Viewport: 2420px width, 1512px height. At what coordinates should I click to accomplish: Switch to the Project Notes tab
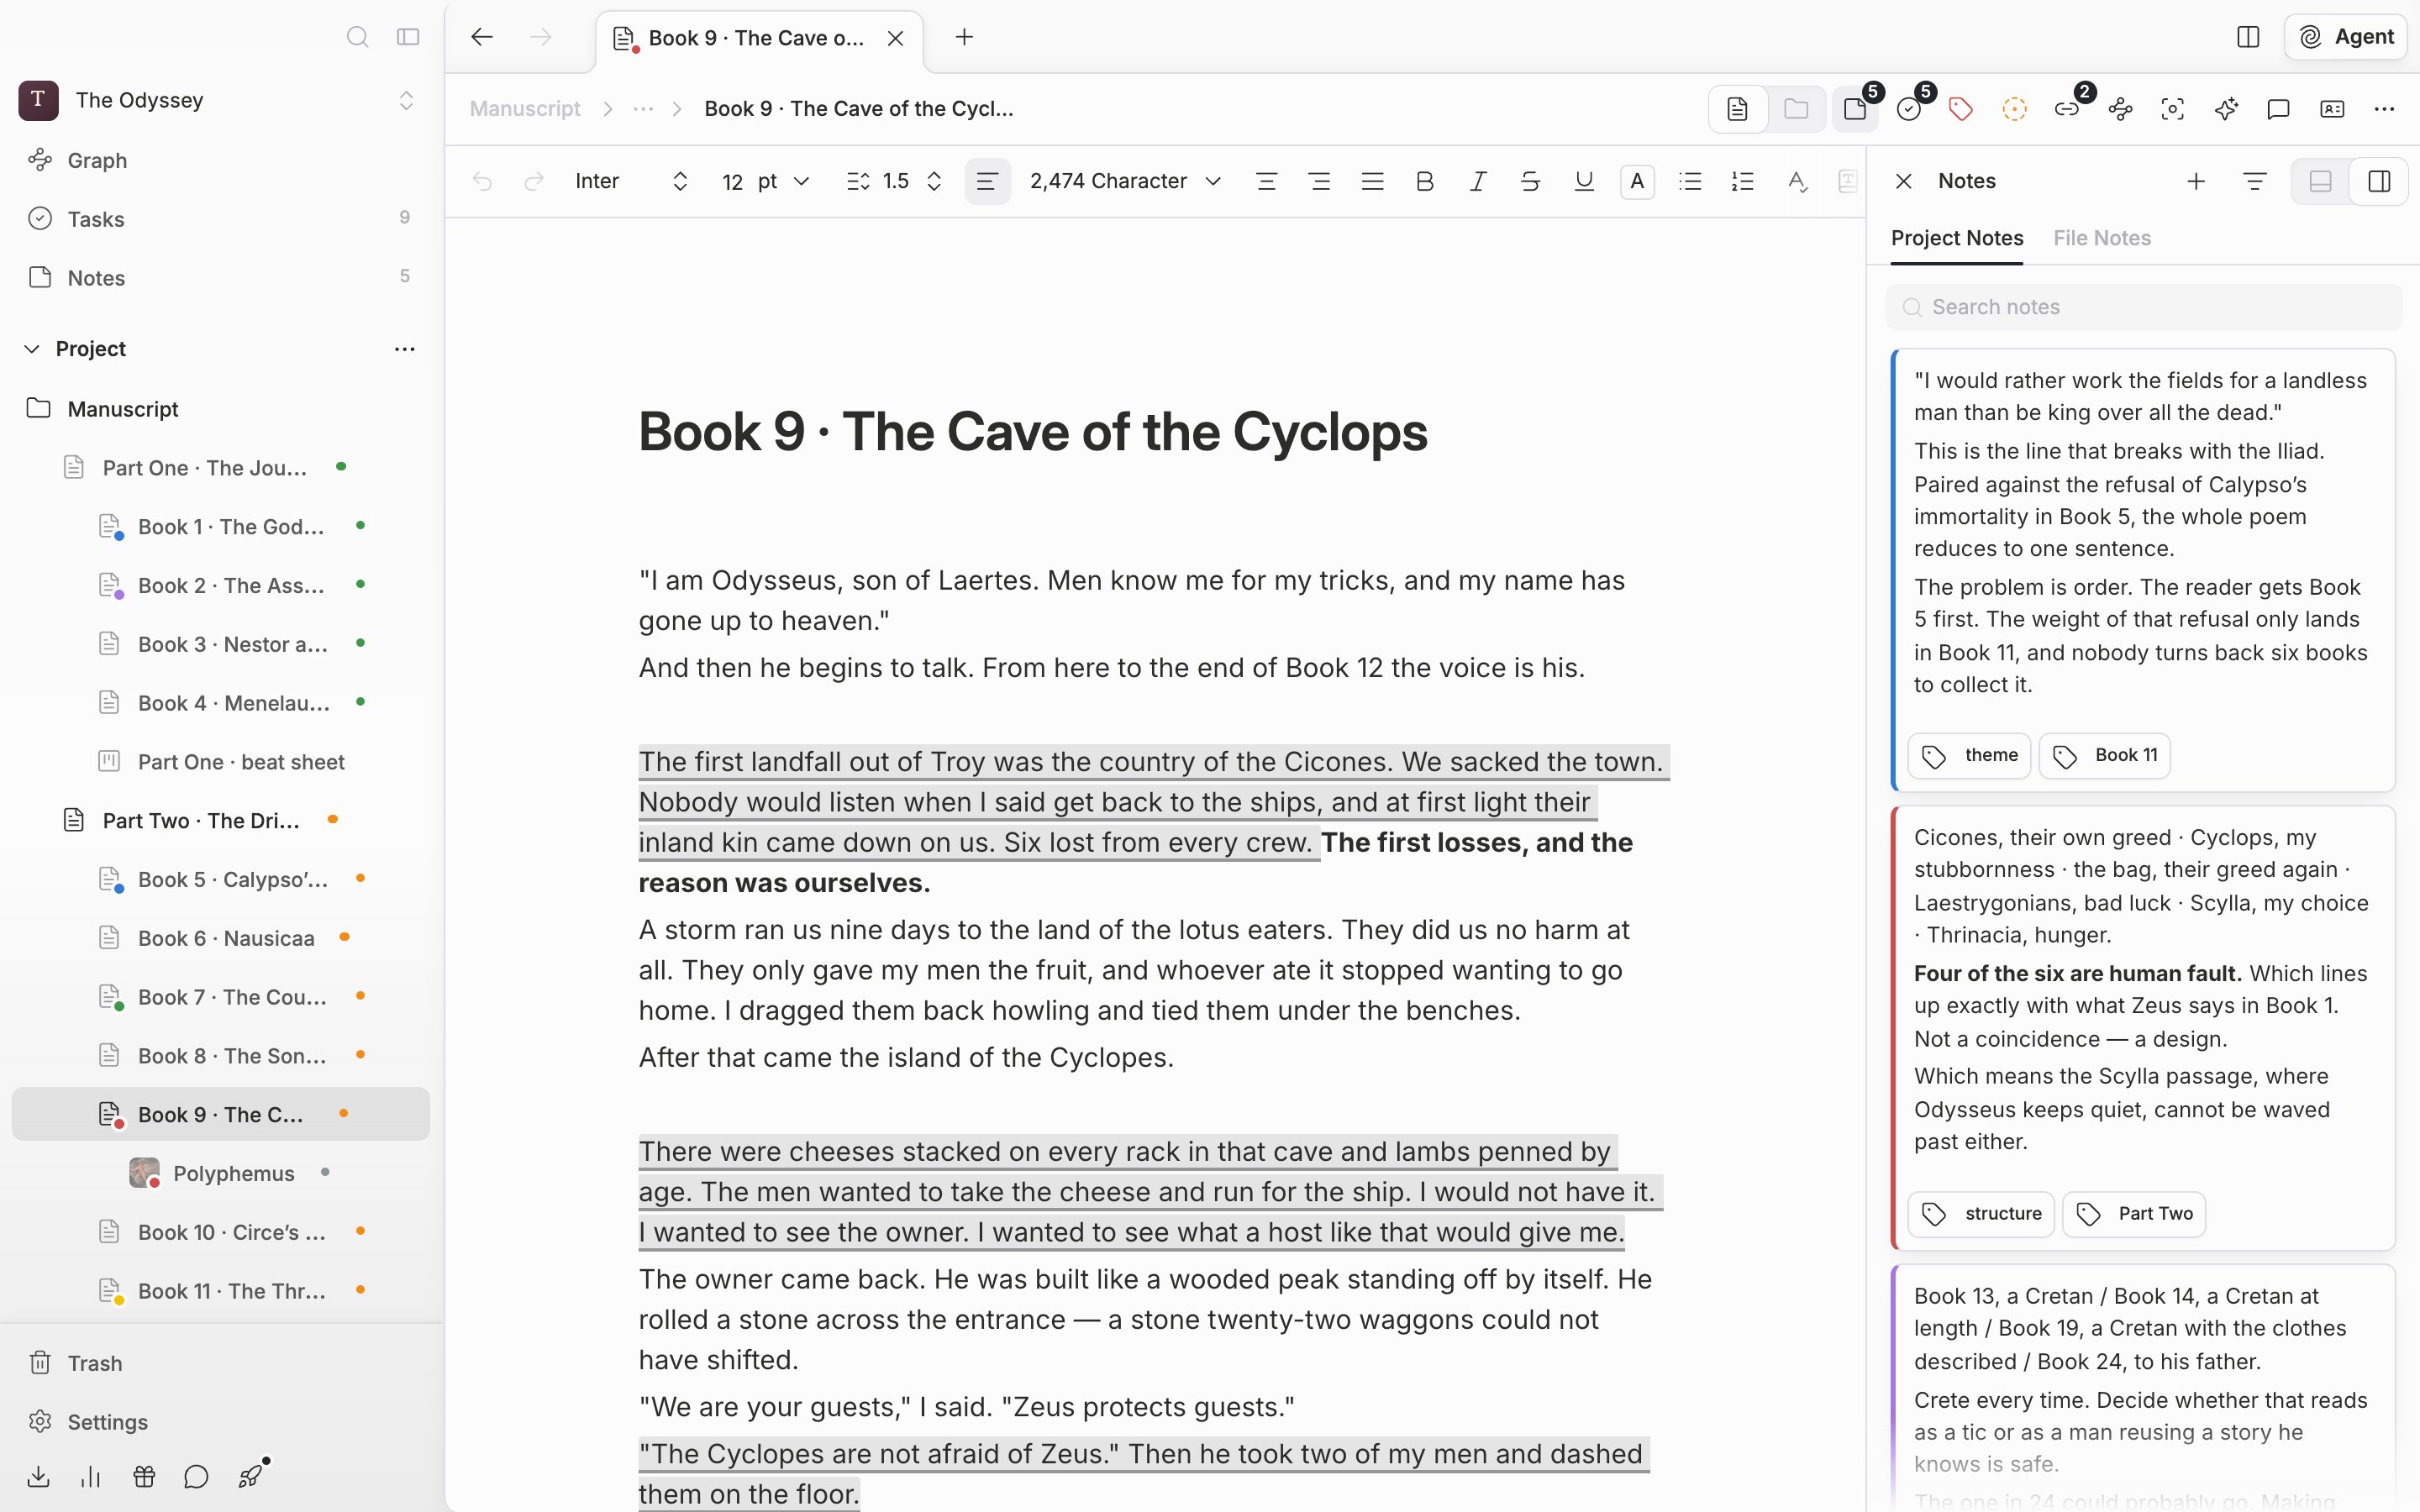[1957, 238]
